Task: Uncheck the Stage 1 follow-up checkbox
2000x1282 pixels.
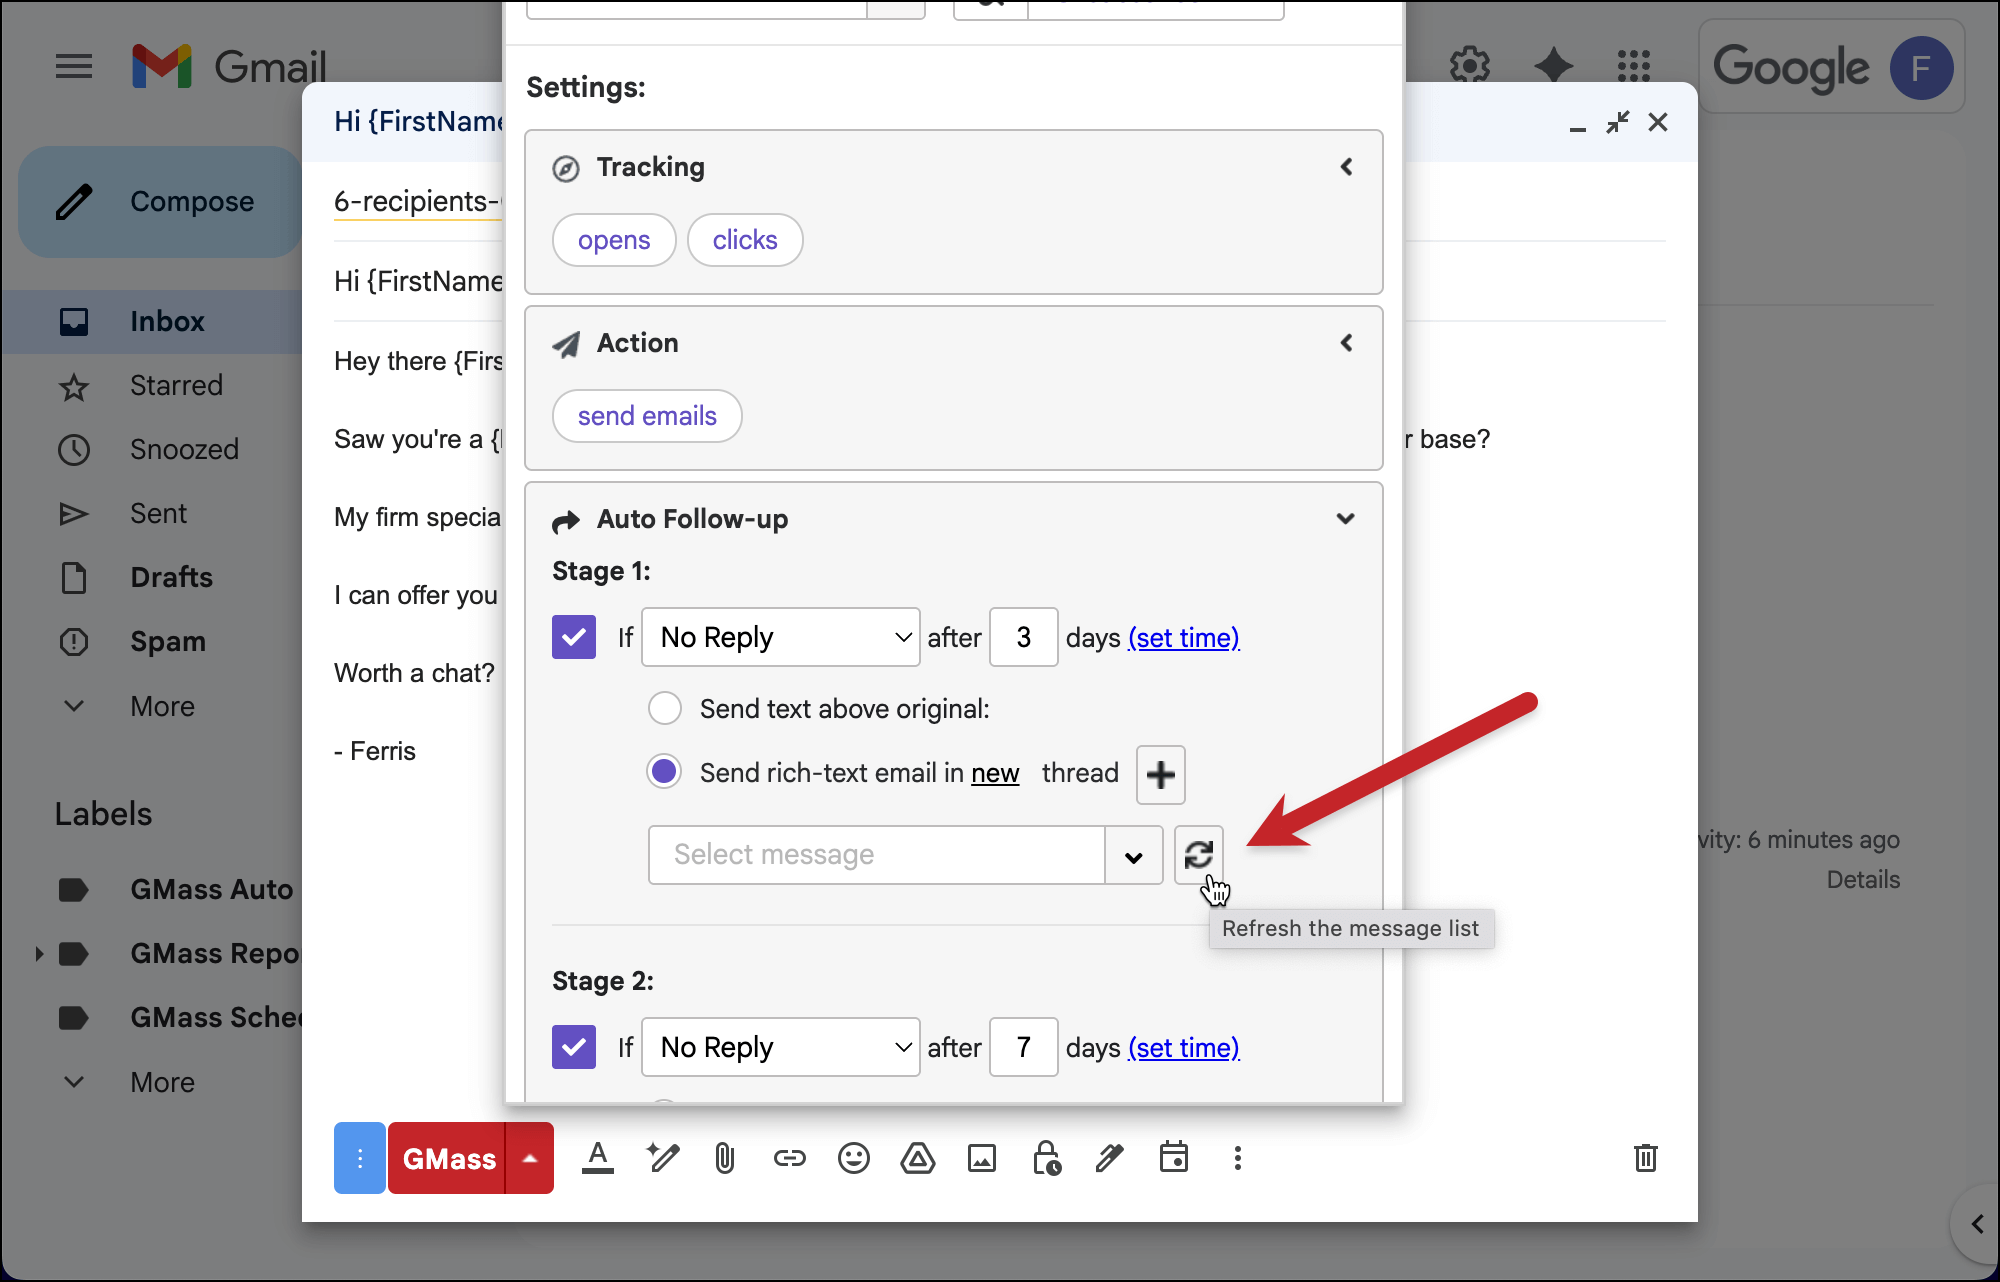Action: [x=574, y=637]
